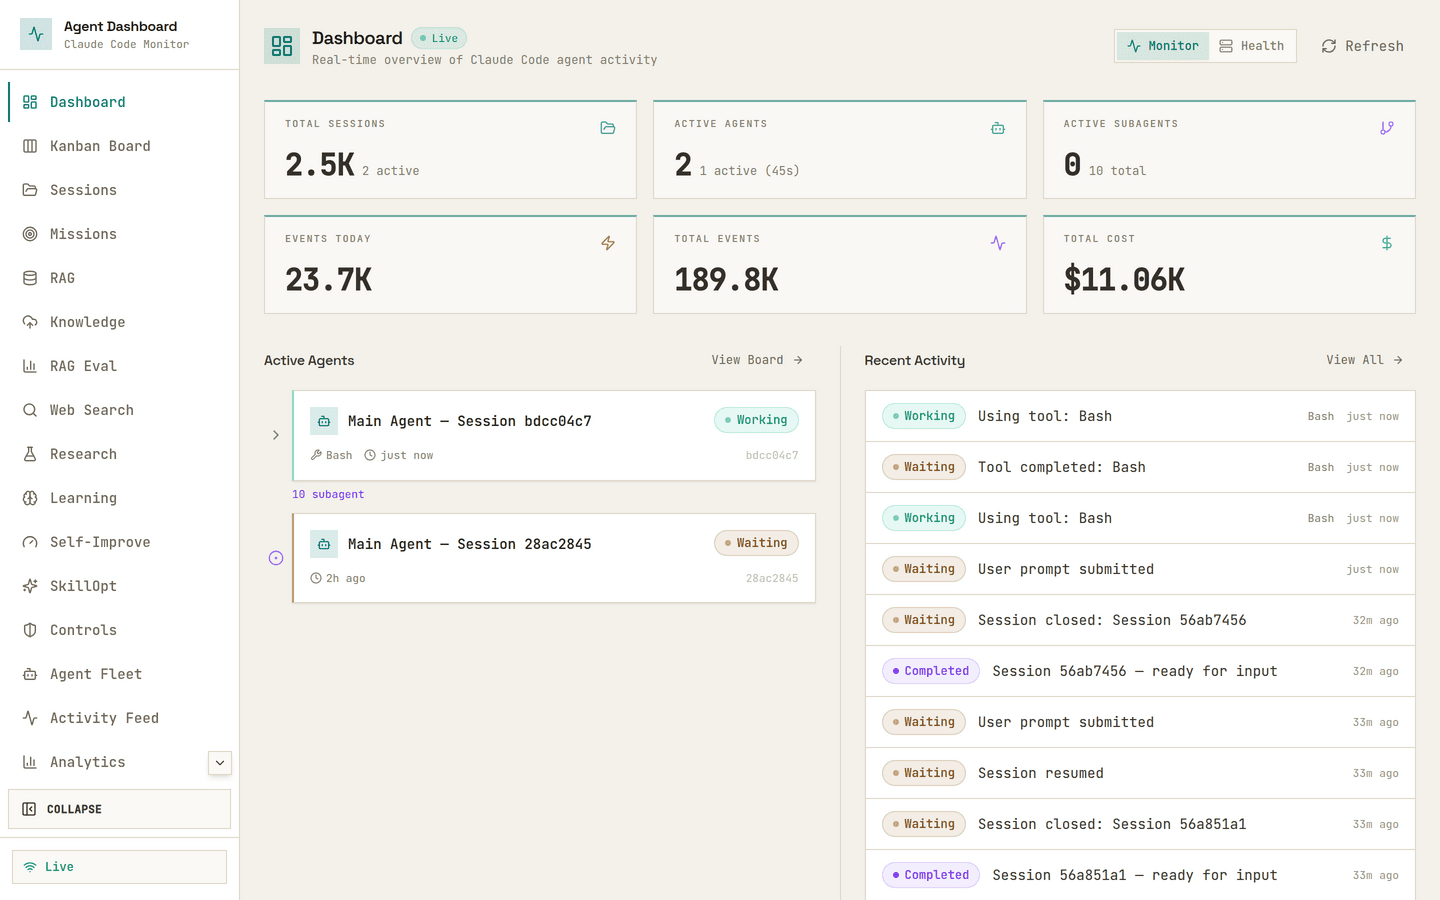Click the Research flask sidebar icon
This screenshot has width=1440, height=900.
tap(30, 454)
